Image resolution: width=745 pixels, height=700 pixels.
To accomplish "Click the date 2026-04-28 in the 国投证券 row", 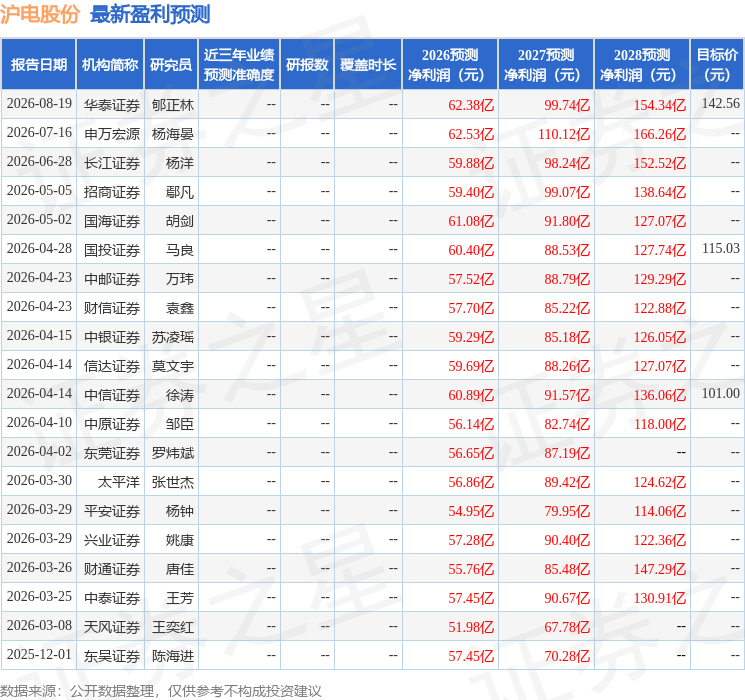I will [x=39, y=249].
